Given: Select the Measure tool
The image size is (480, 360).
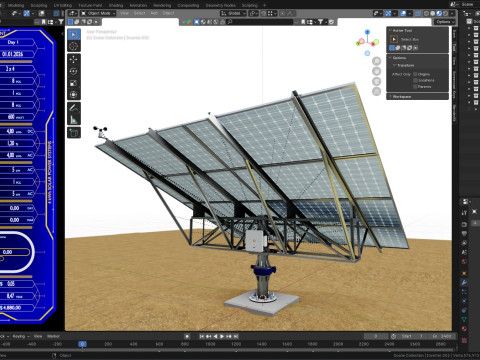Looking at the screenshot, I should click(x=74, y=120).
